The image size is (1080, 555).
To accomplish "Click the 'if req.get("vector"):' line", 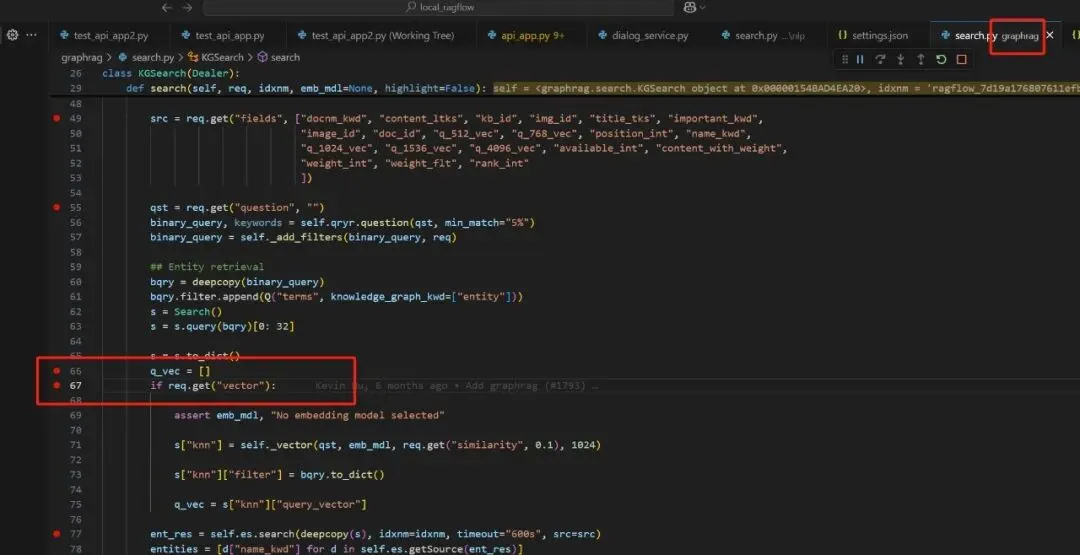I will (214, 386).
